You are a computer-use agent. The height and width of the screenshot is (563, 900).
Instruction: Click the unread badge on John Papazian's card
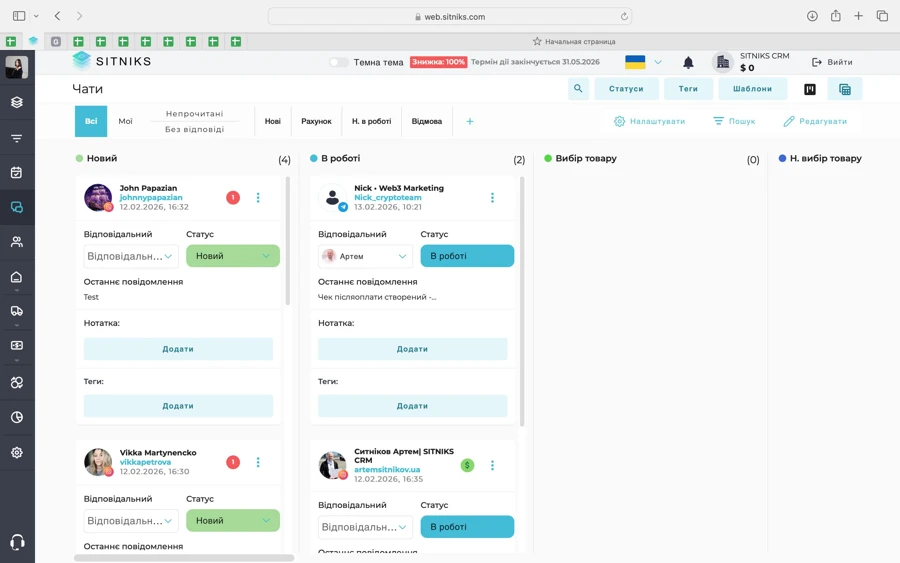click(x=232, y=197)
